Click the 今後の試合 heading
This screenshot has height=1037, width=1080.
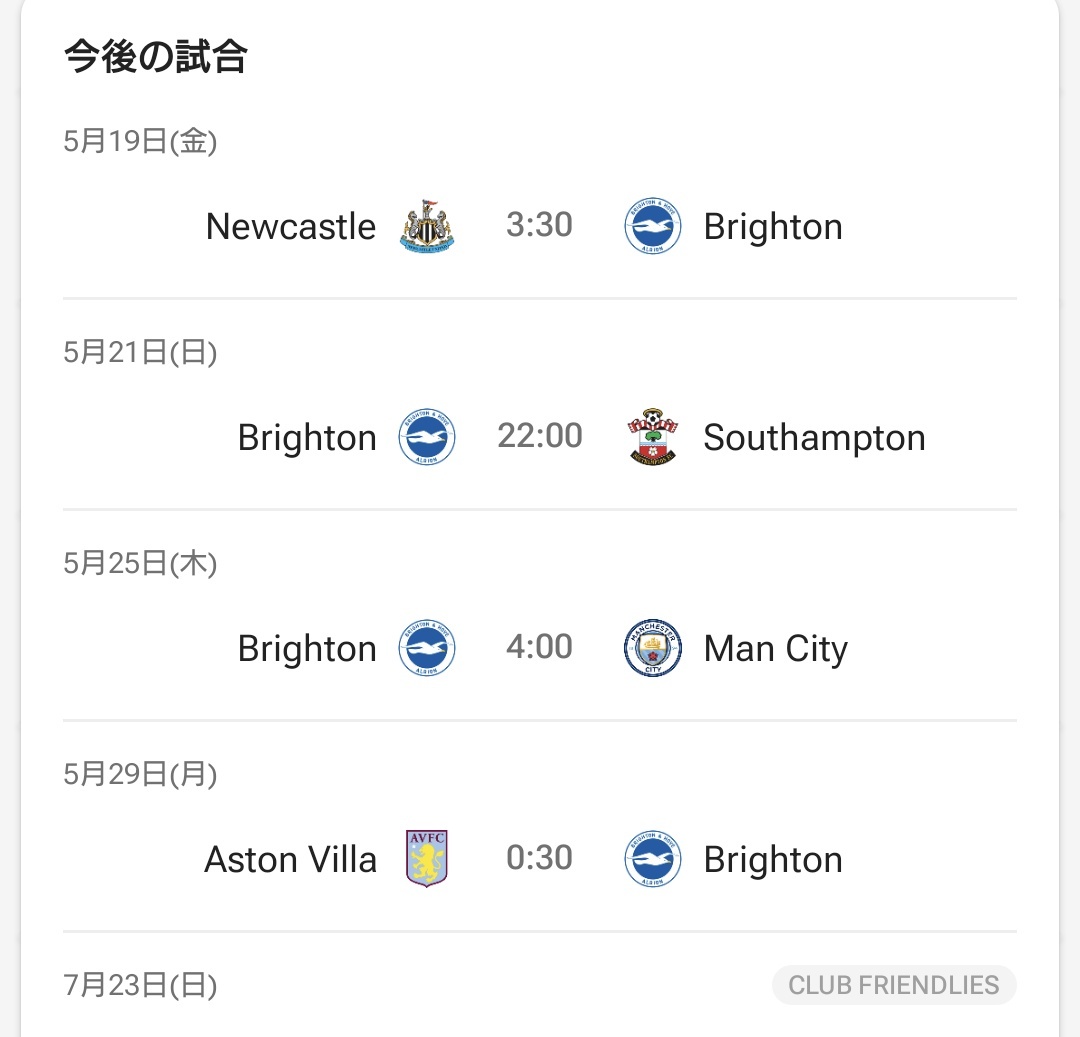coord(155,57)
